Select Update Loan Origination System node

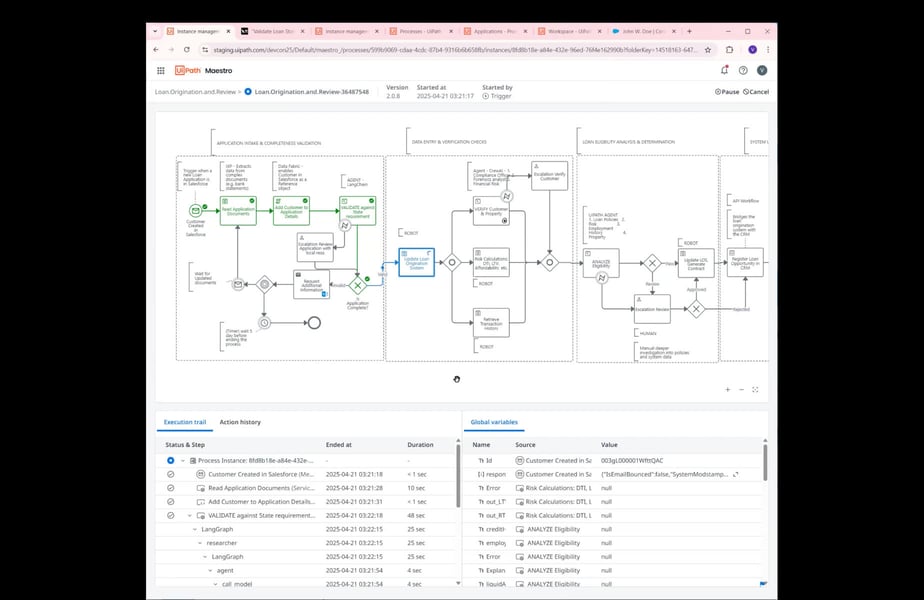[x=417, y=262]
